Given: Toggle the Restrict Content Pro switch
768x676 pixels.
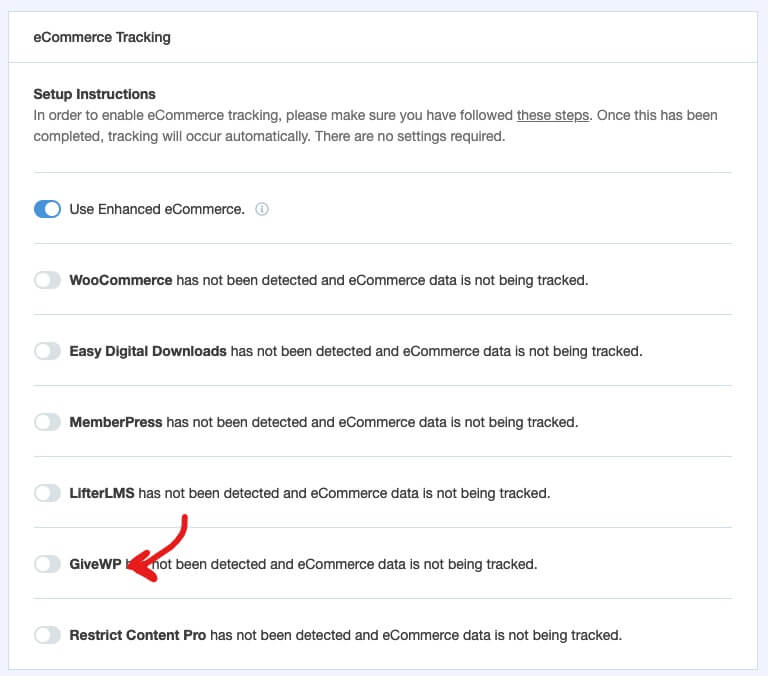Looking at the screenshot, I should pos(48,635).
